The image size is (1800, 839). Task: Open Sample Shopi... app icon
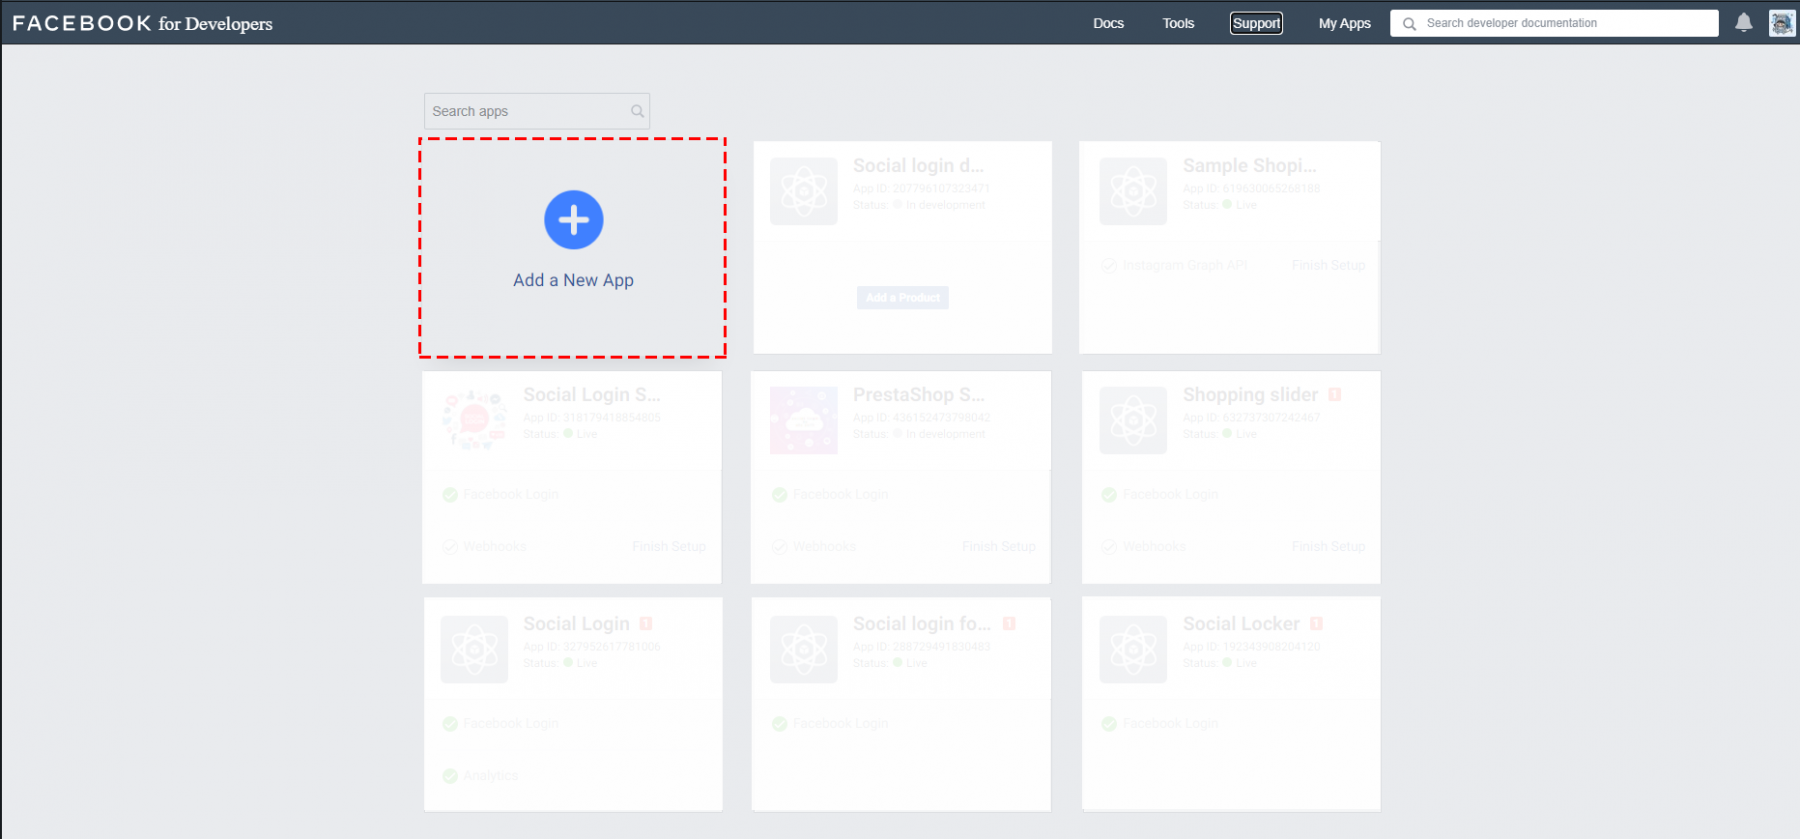pos(1133,191)
